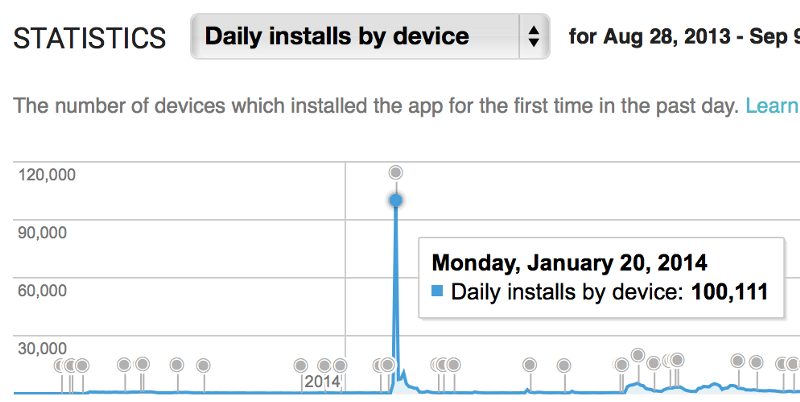Click the 30,000 y-axis label

[x=42, y=348]
